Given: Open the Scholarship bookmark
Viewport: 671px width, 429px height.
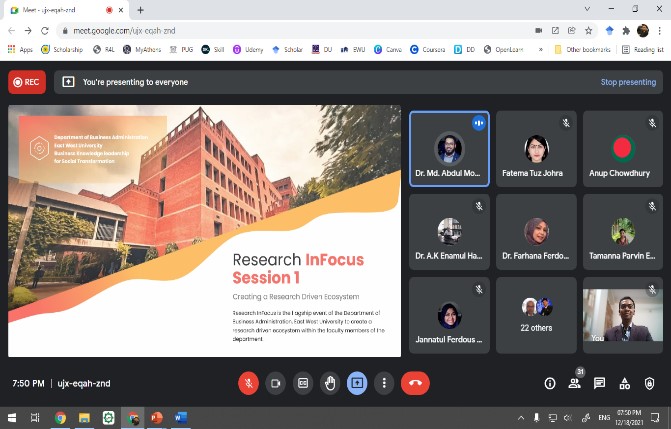Looking at the screenshot, I should pyautogui.click(x=62, y=50).
